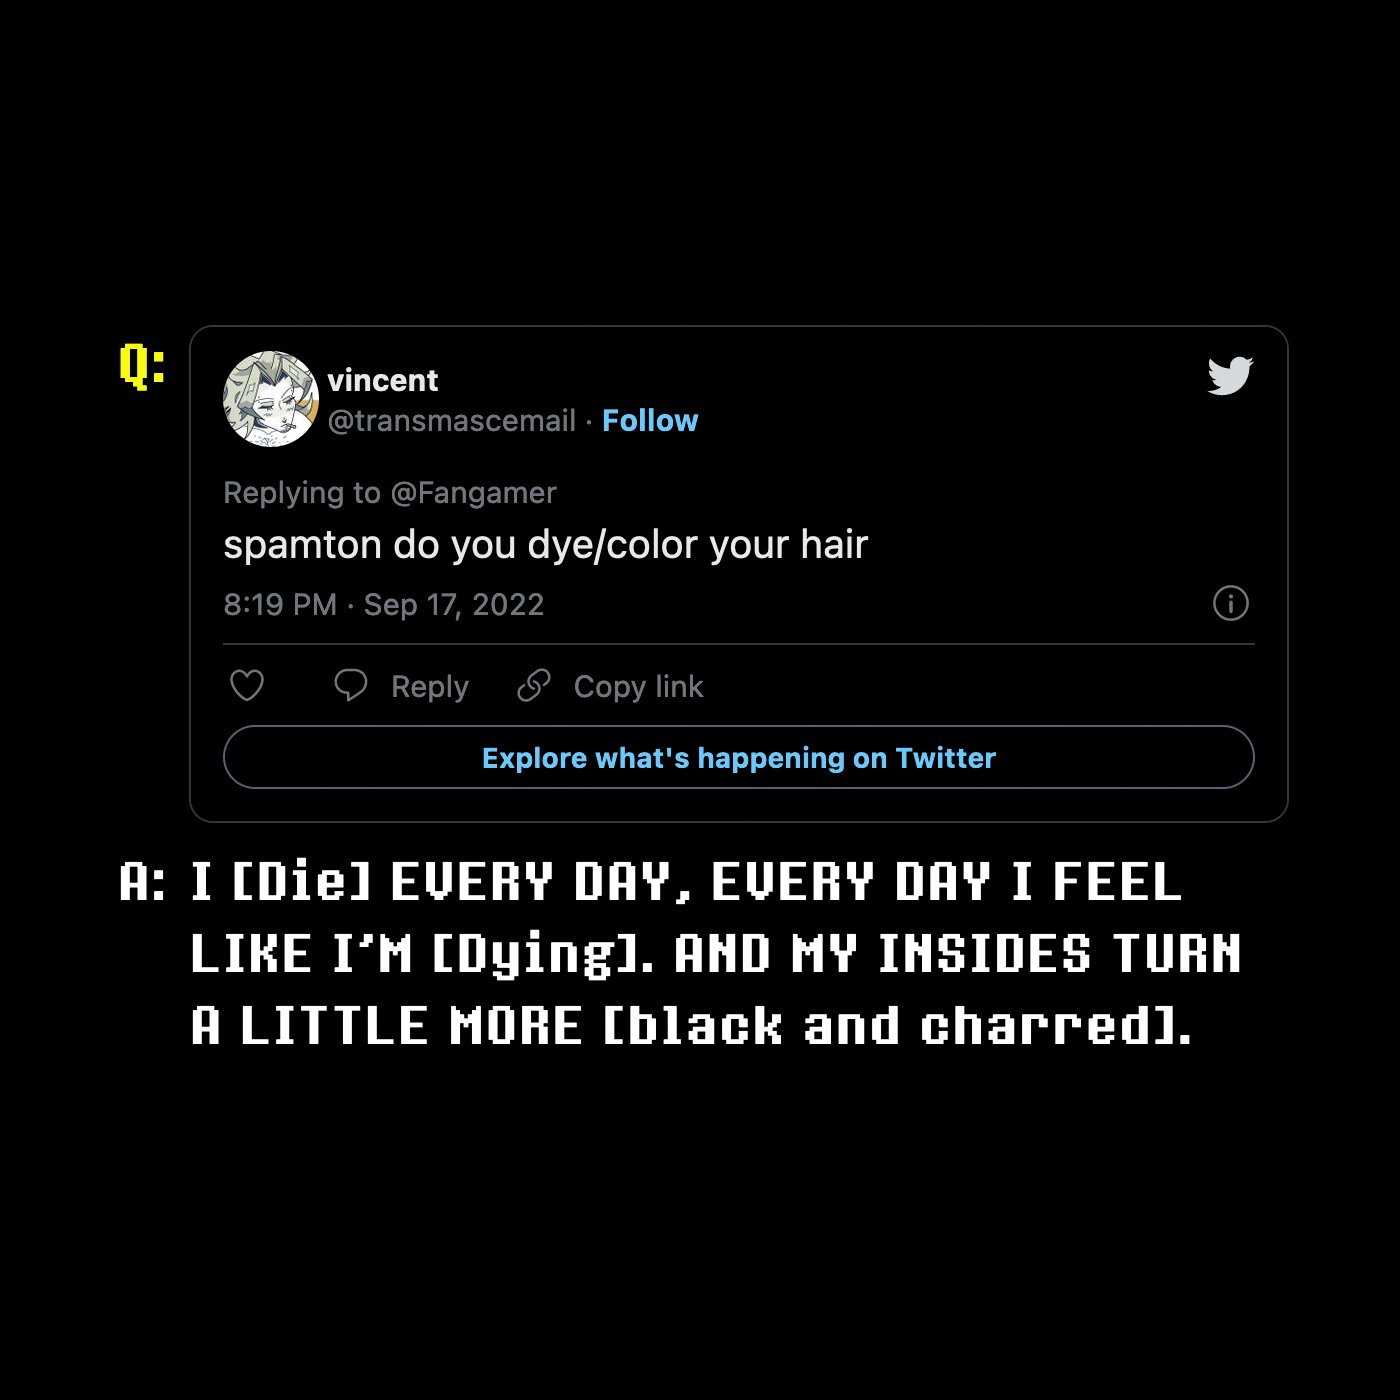Open the @transmascemail handle
Screen dimensions: 1400x1400
point(452,421)
